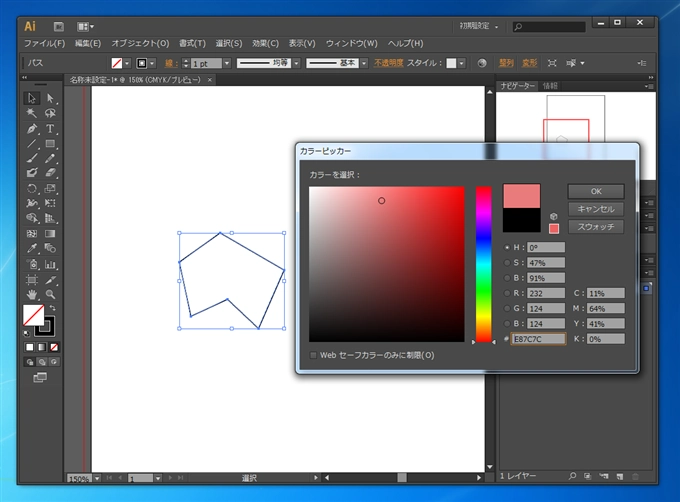680x502 pixels.
Task: Open the graphic style (スタイル) dropdown
Action: tap(462, 63)
